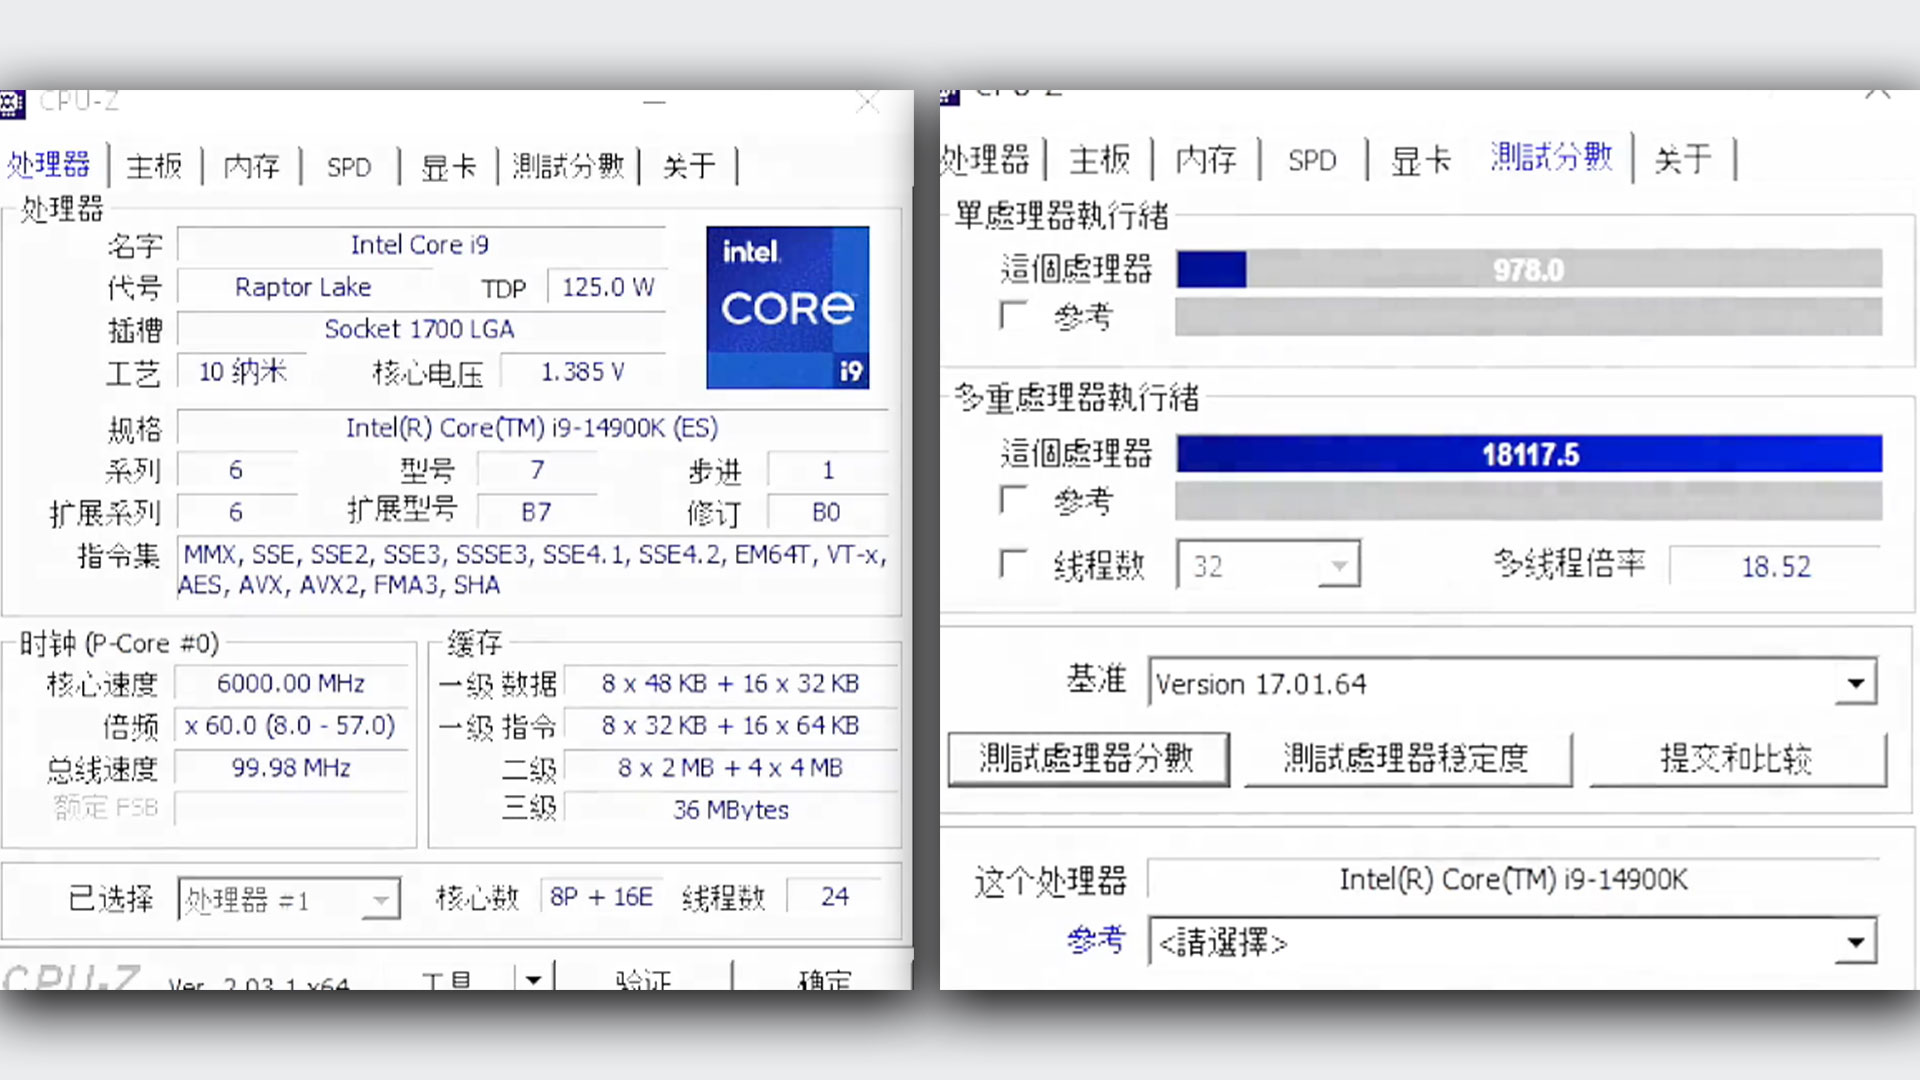Click the 提交和比较 submit button
Viewport: 1920px width, 1080px height.
pos(1737,759)
